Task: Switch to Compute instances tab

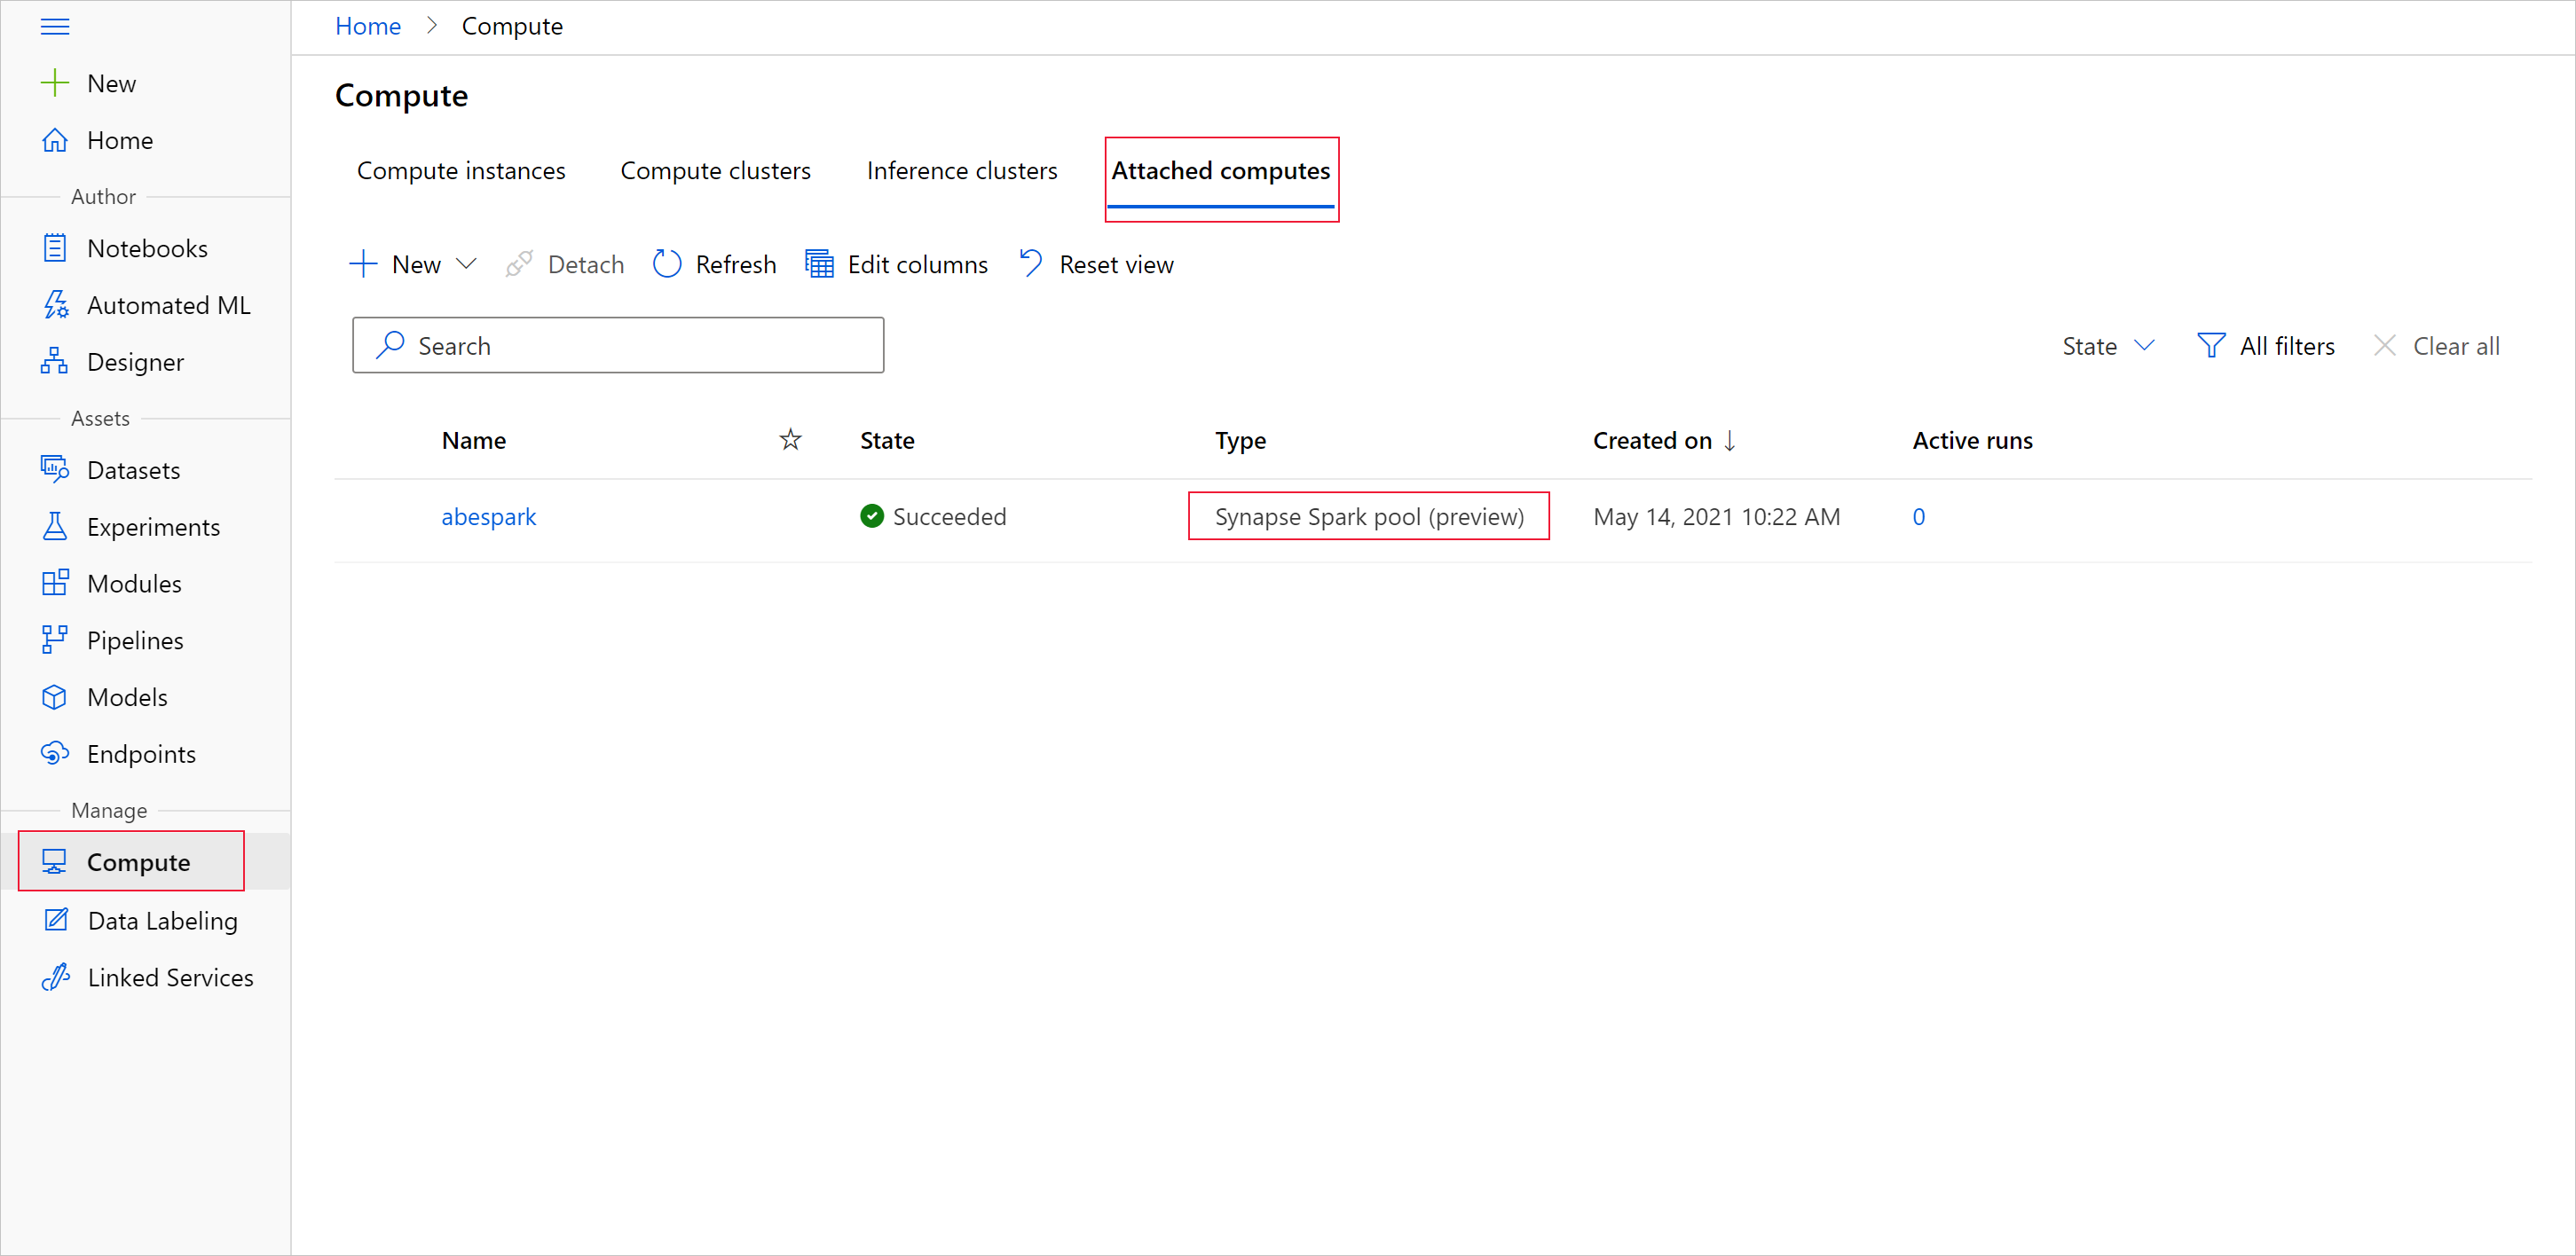Action: coord(460,169)
